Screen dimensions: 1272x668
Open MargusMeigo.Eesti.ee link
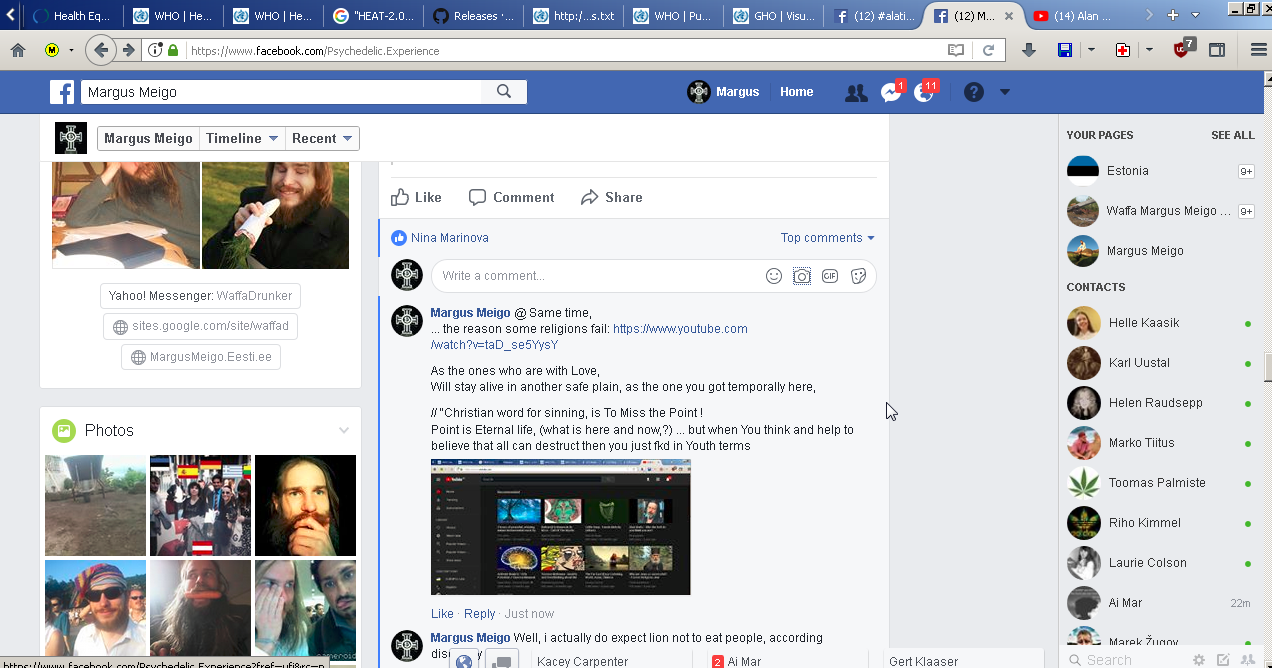201,357
